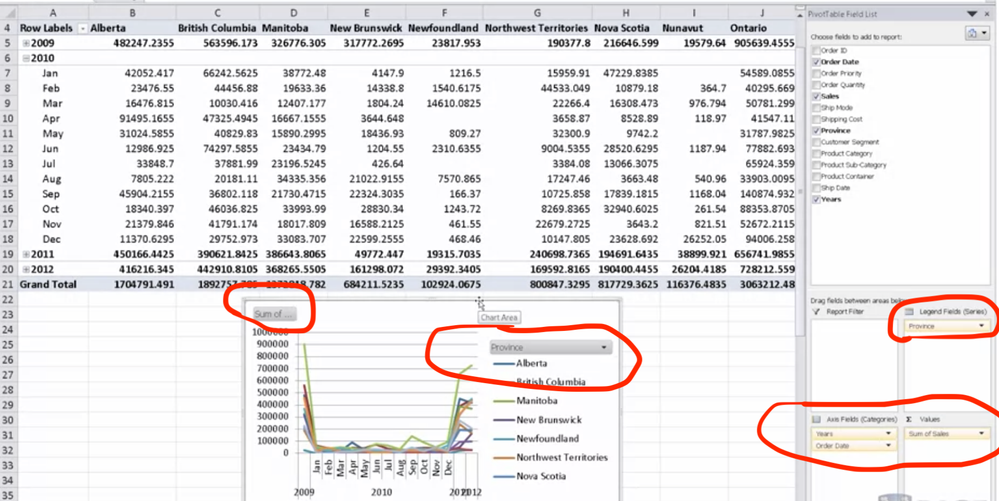Screen dimensions: 999x501
Task: Select the Grand Total row label
Action: (53, 284)
